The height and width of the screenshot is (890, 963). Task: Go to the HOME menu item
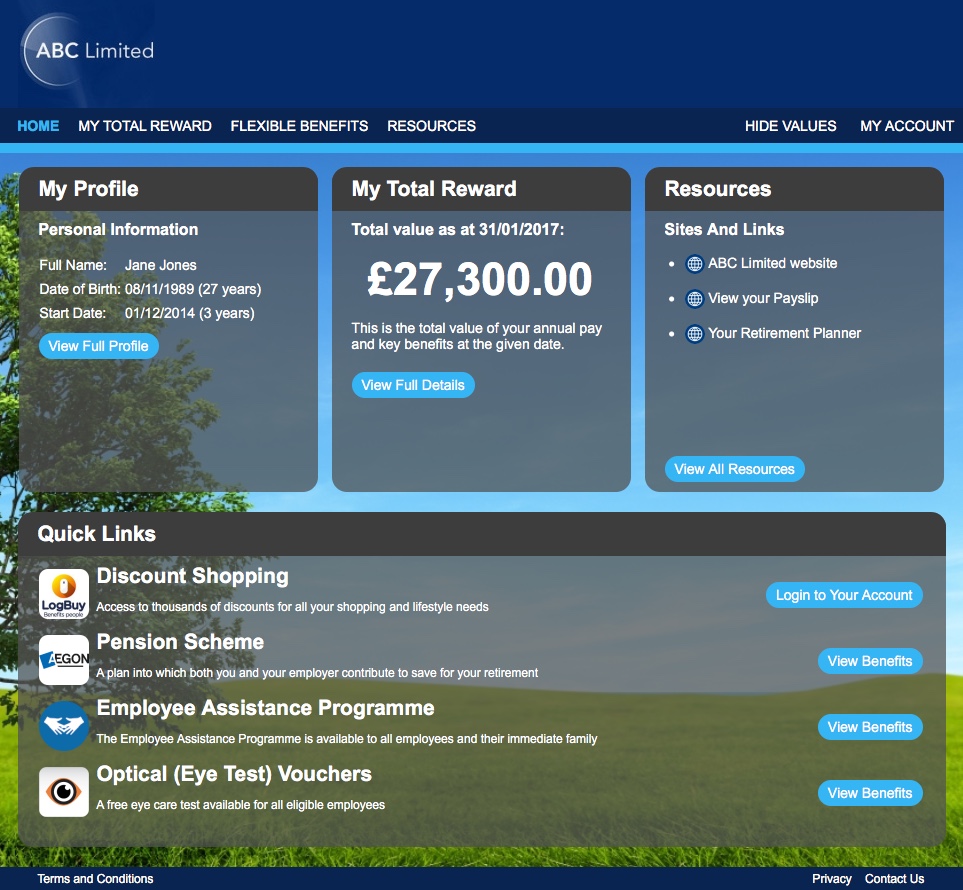coord(38,126)
